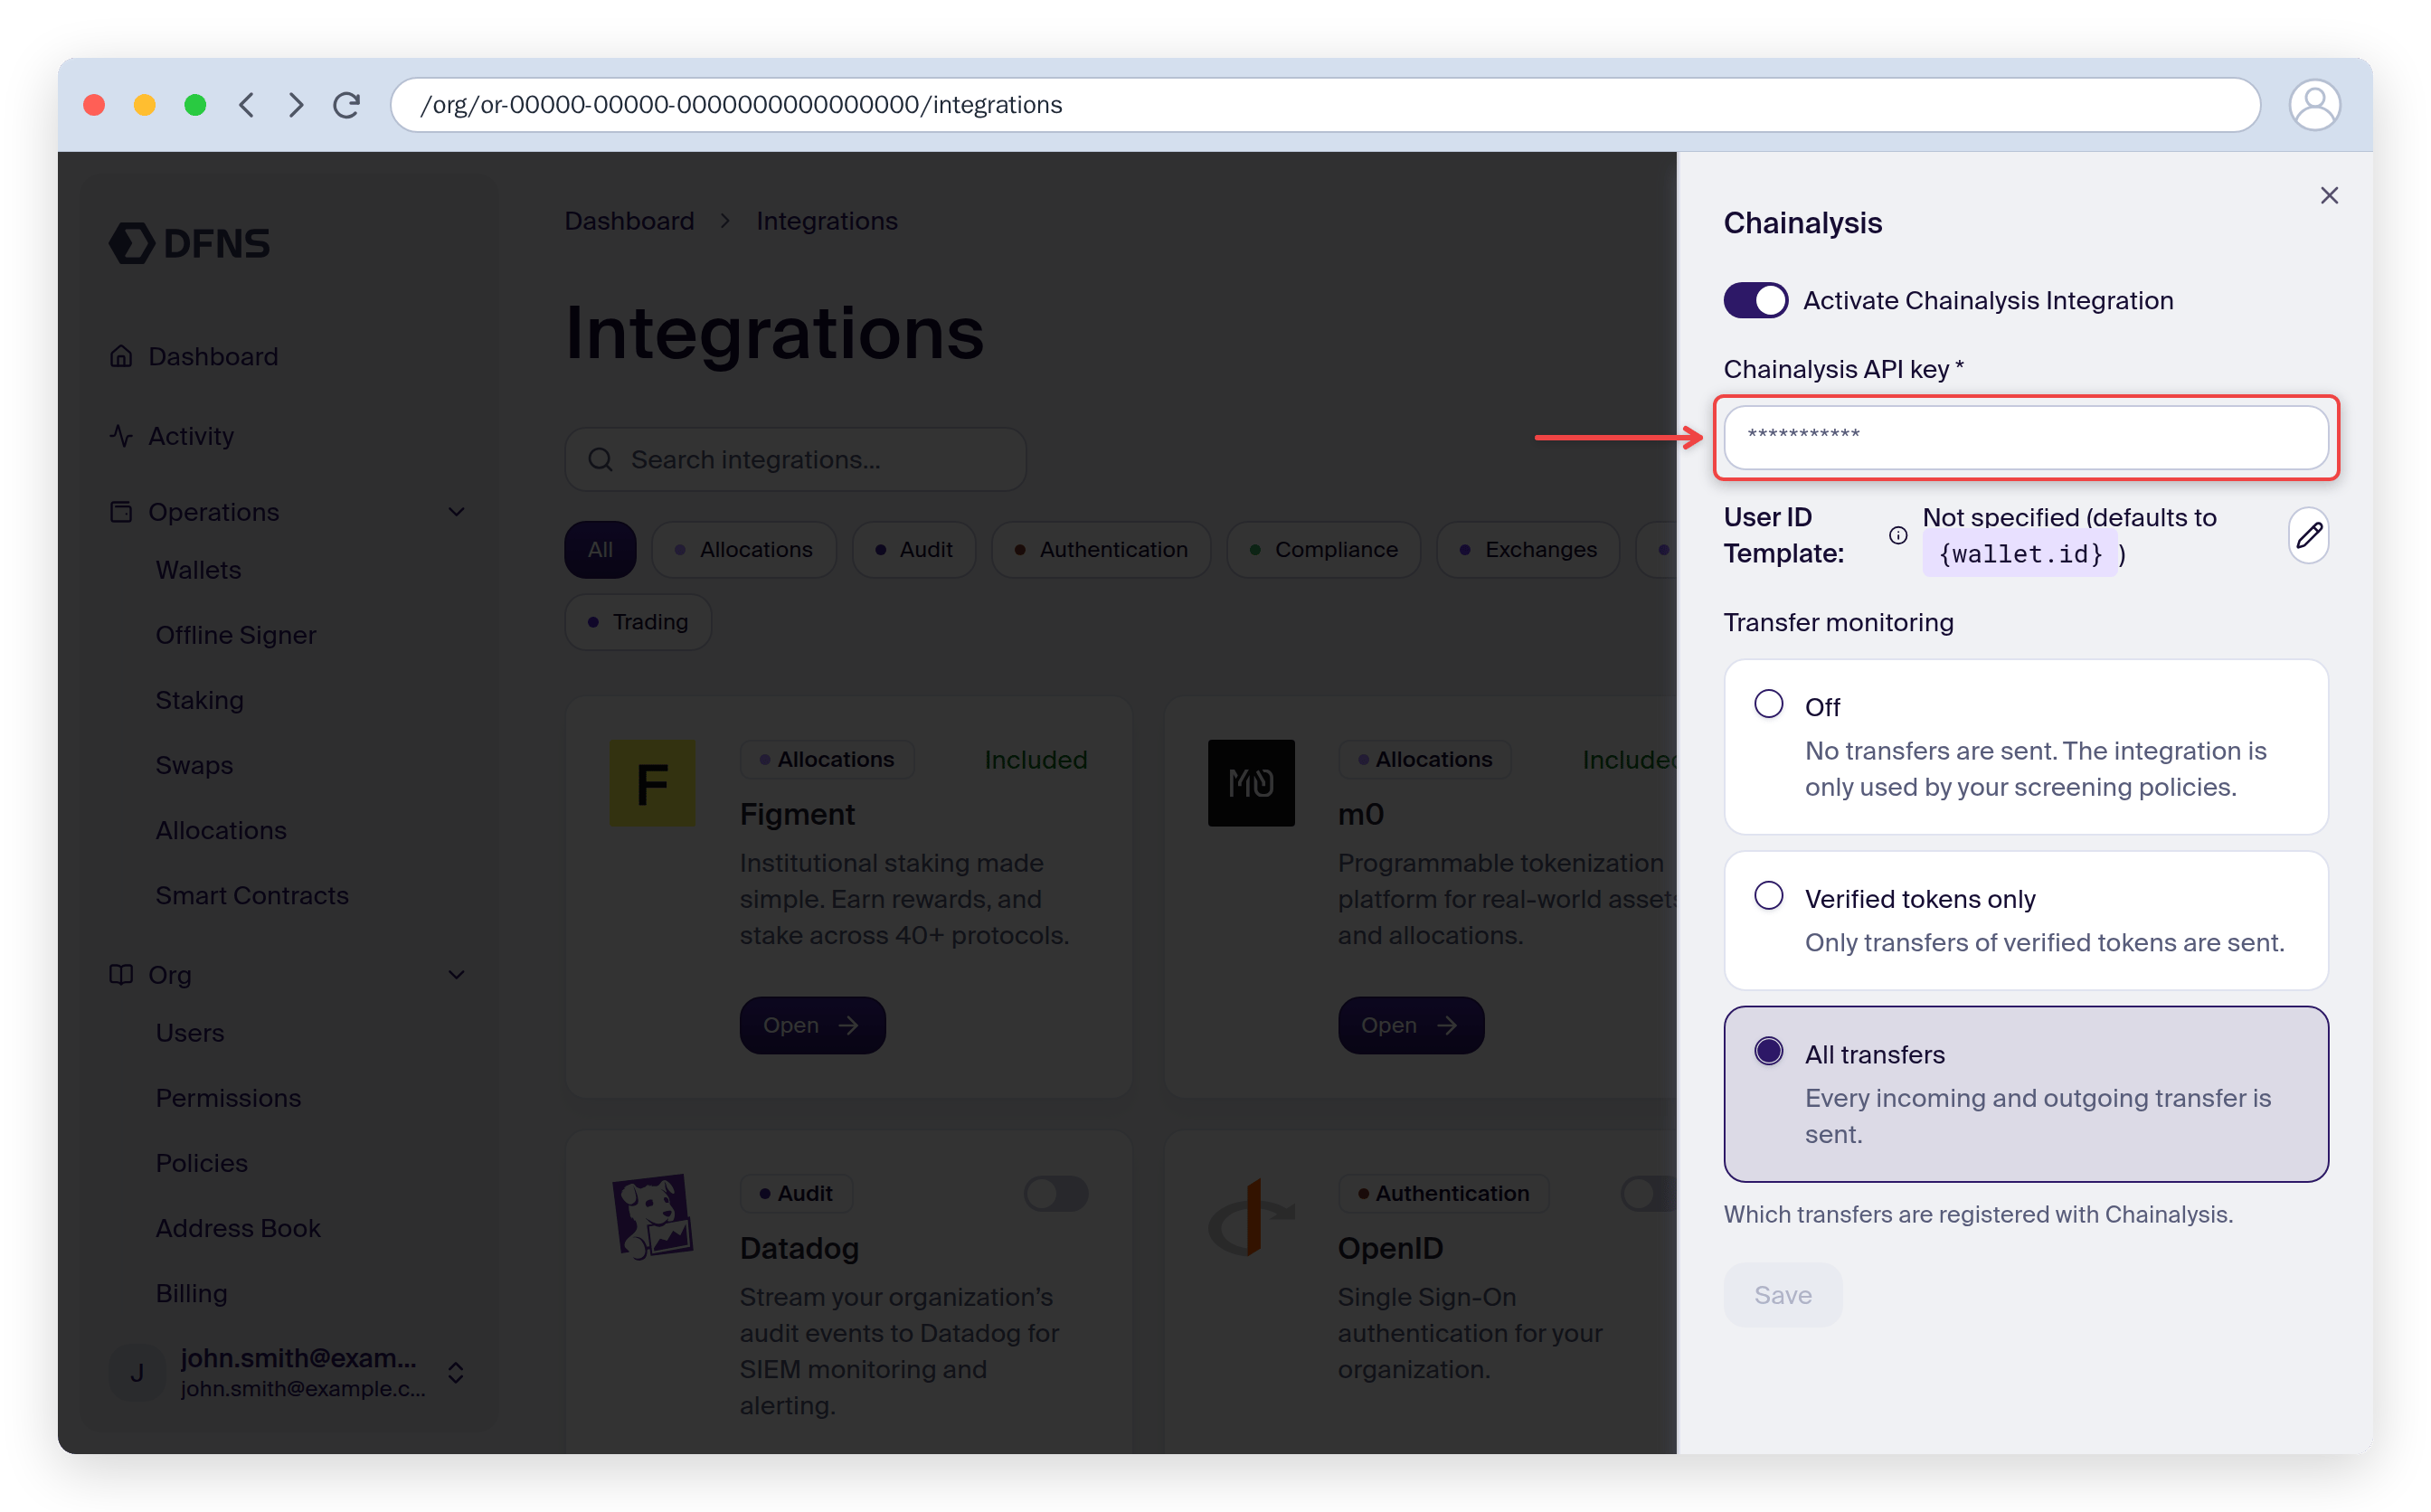Click the Search integrations field
Screen dimensions: 2431x1512
click(x=795, y=459)
